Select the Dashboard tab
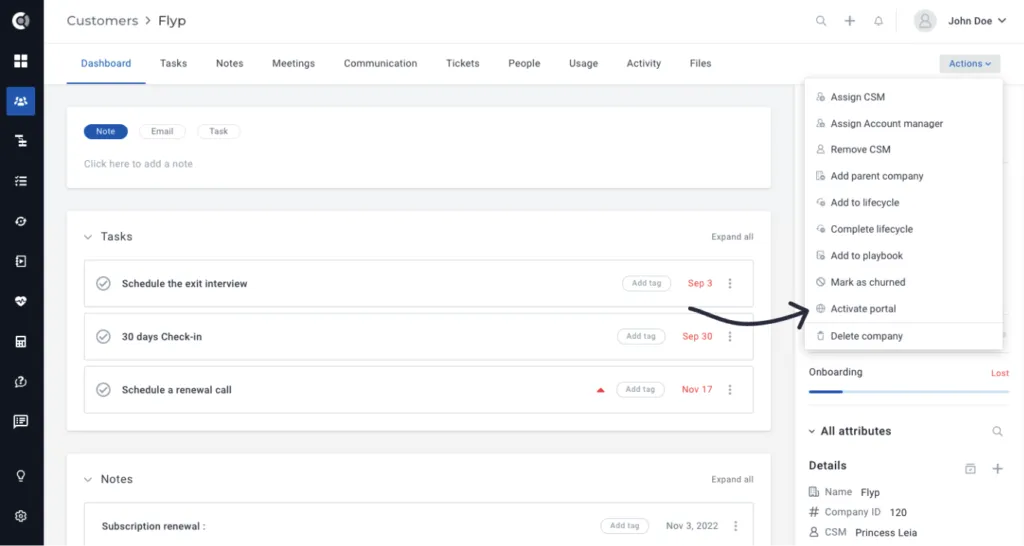Viewport: 1024px width, 546px height. coord(106,63)
